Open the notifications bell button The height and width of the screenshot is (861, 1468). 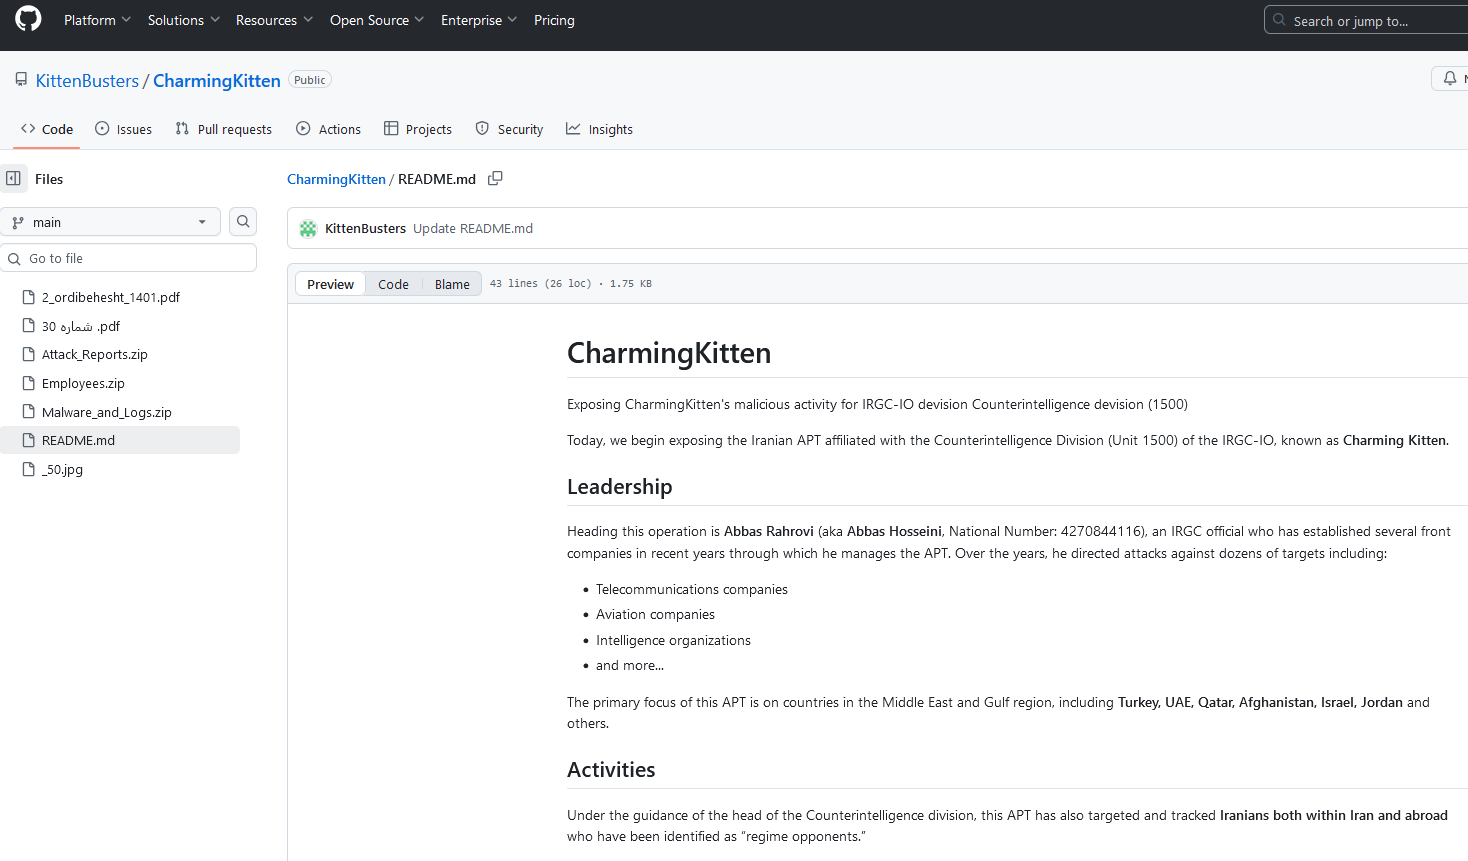click(x=1450, y=79)
